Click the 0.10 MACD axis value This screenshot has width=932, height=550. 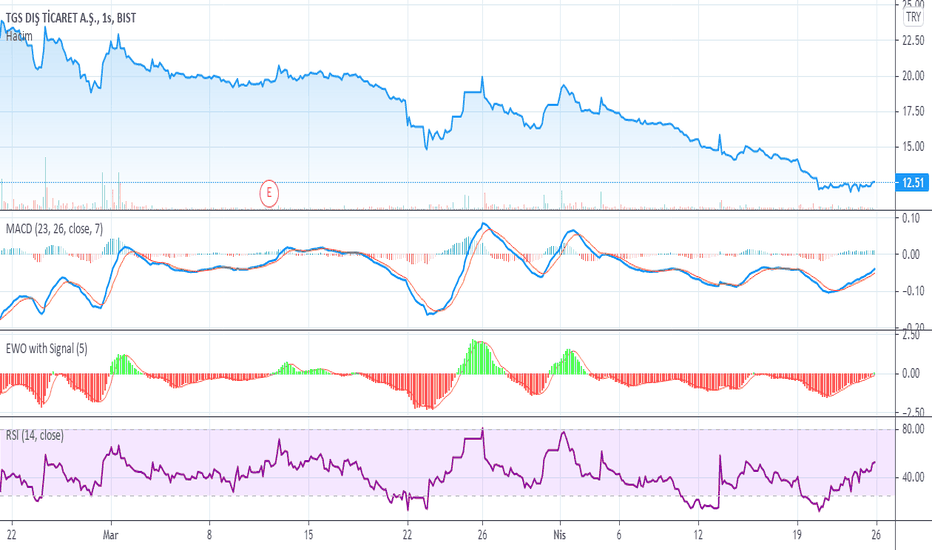[x=911, y=218]
